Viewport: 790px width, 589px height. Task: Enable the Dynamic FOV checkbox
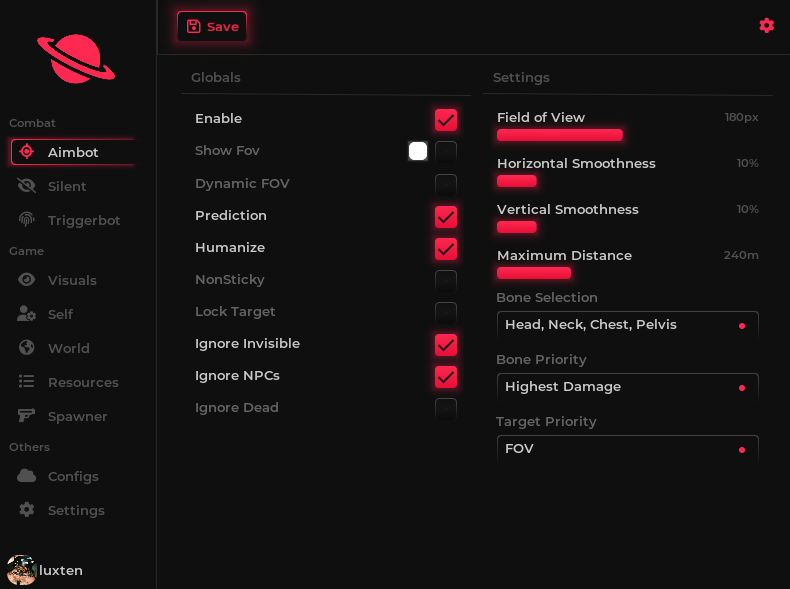(x=446, y=184)
